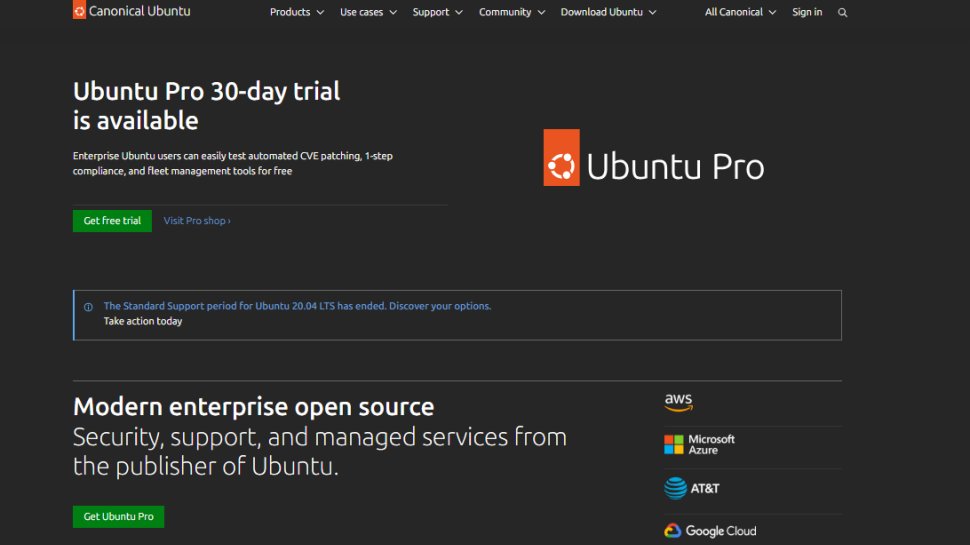Click the Sign in link
This screenshot has width=970, height=545.
pos(807,12)
